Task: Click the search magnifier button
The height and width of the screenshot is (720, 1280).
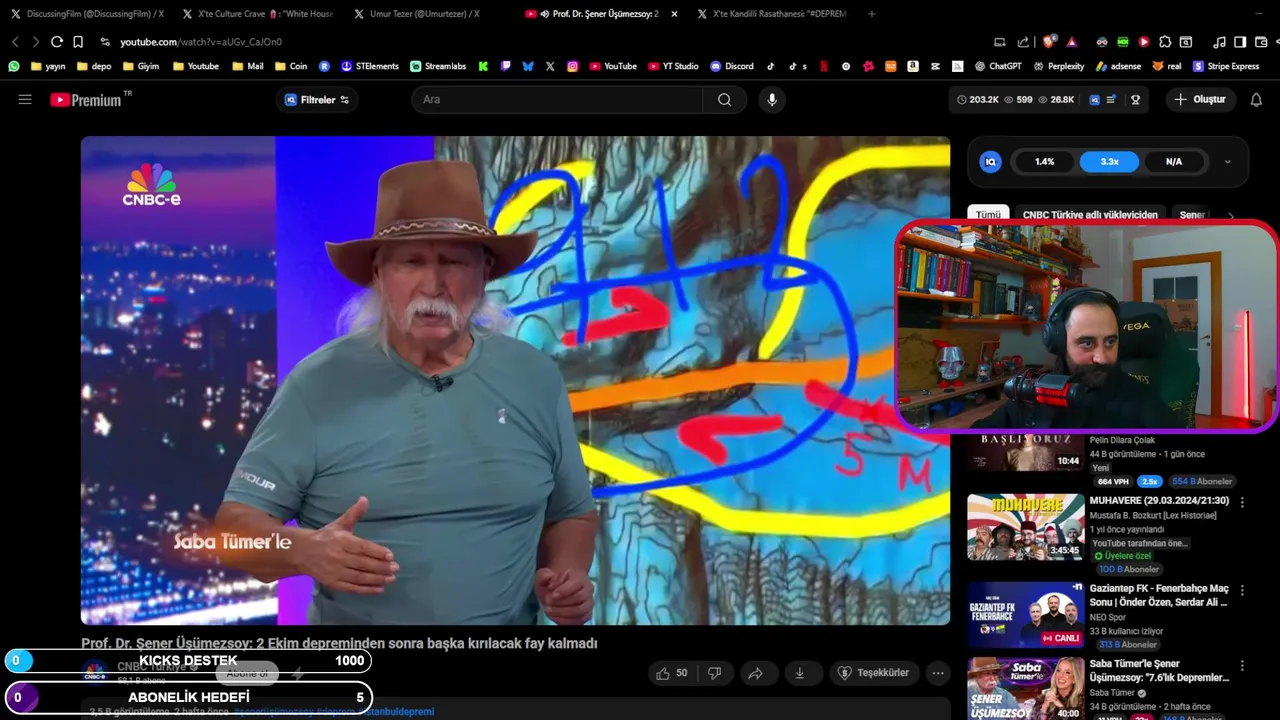Action: click(x=724, y=100)
